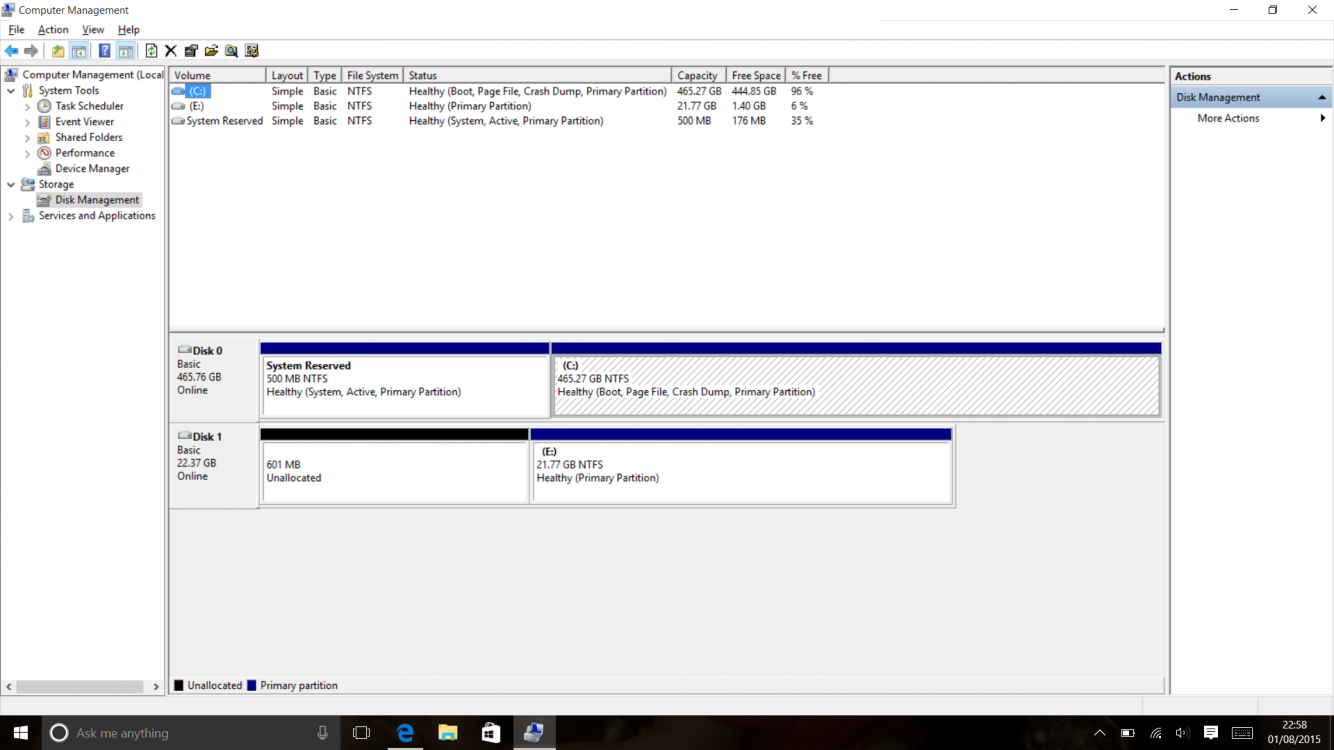Open the Properties toolbar icon

point(191,50)
